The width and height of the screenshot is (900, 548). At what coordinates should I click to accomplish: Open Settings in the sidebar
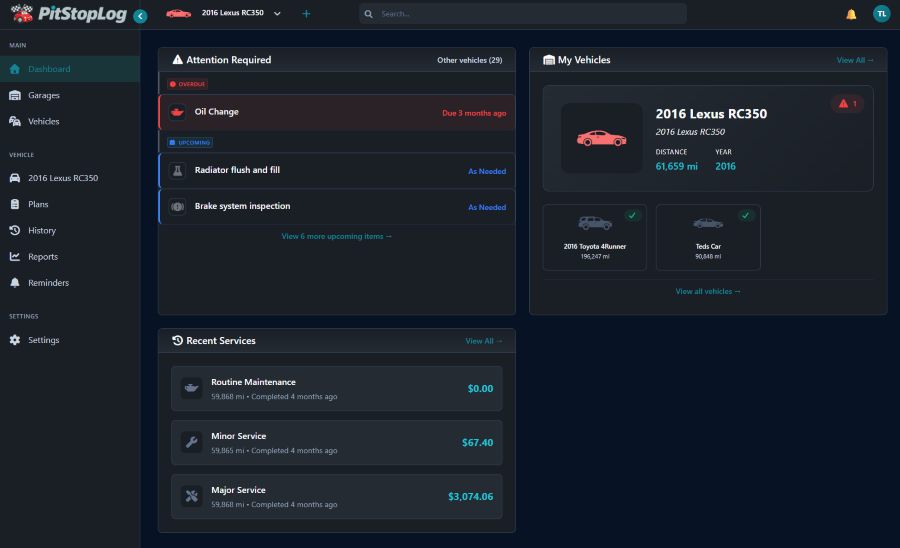[x=70, y=340]
